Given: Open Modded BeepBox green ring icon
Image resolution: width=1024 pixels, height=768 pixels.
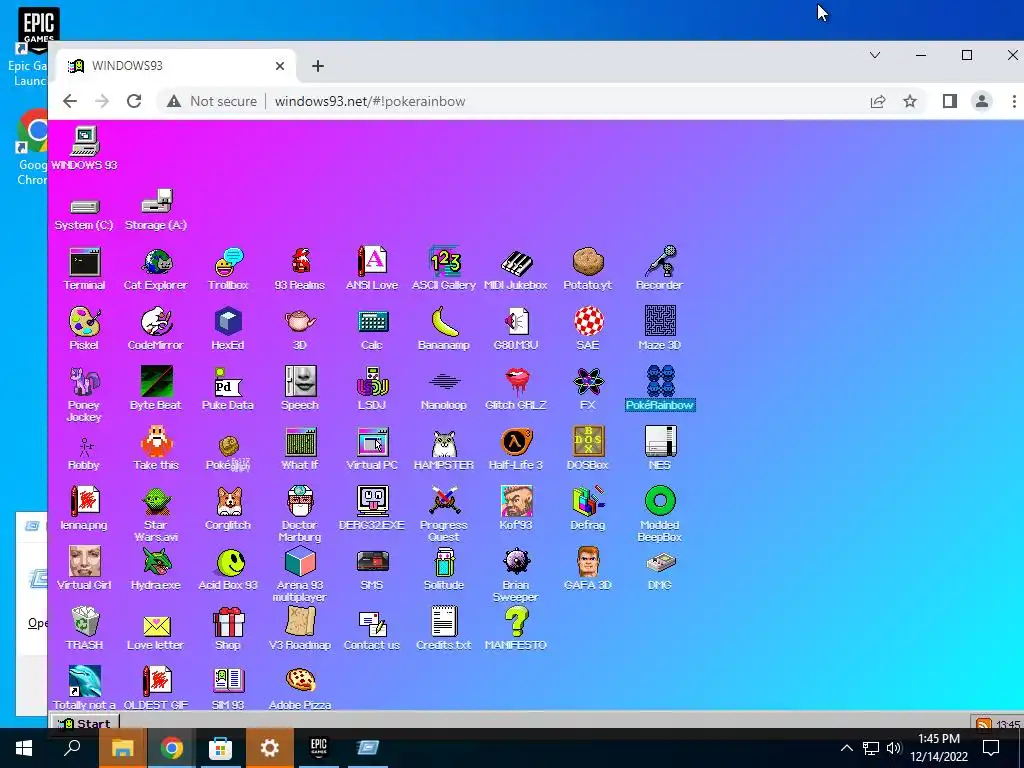Looking at the screenshot, I should click(660, 502).
